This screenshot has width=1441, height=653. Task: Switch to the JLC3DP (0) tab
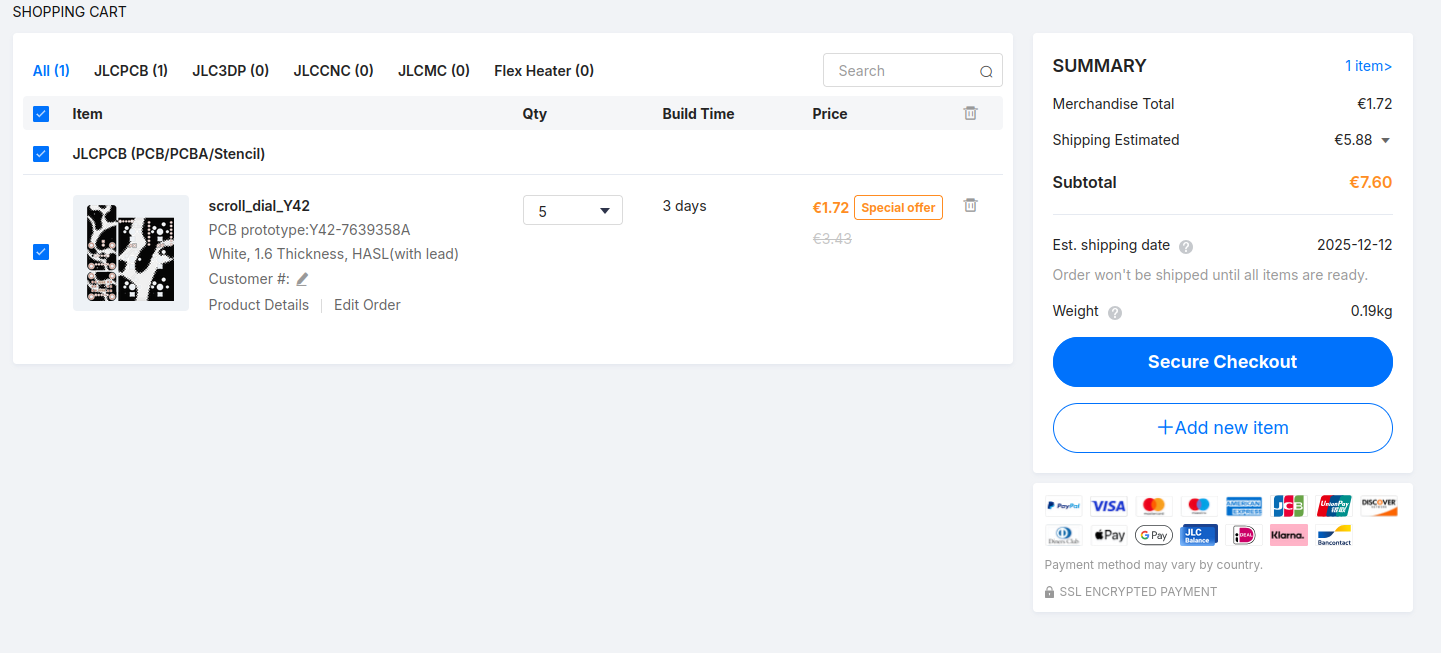point(230,71)
